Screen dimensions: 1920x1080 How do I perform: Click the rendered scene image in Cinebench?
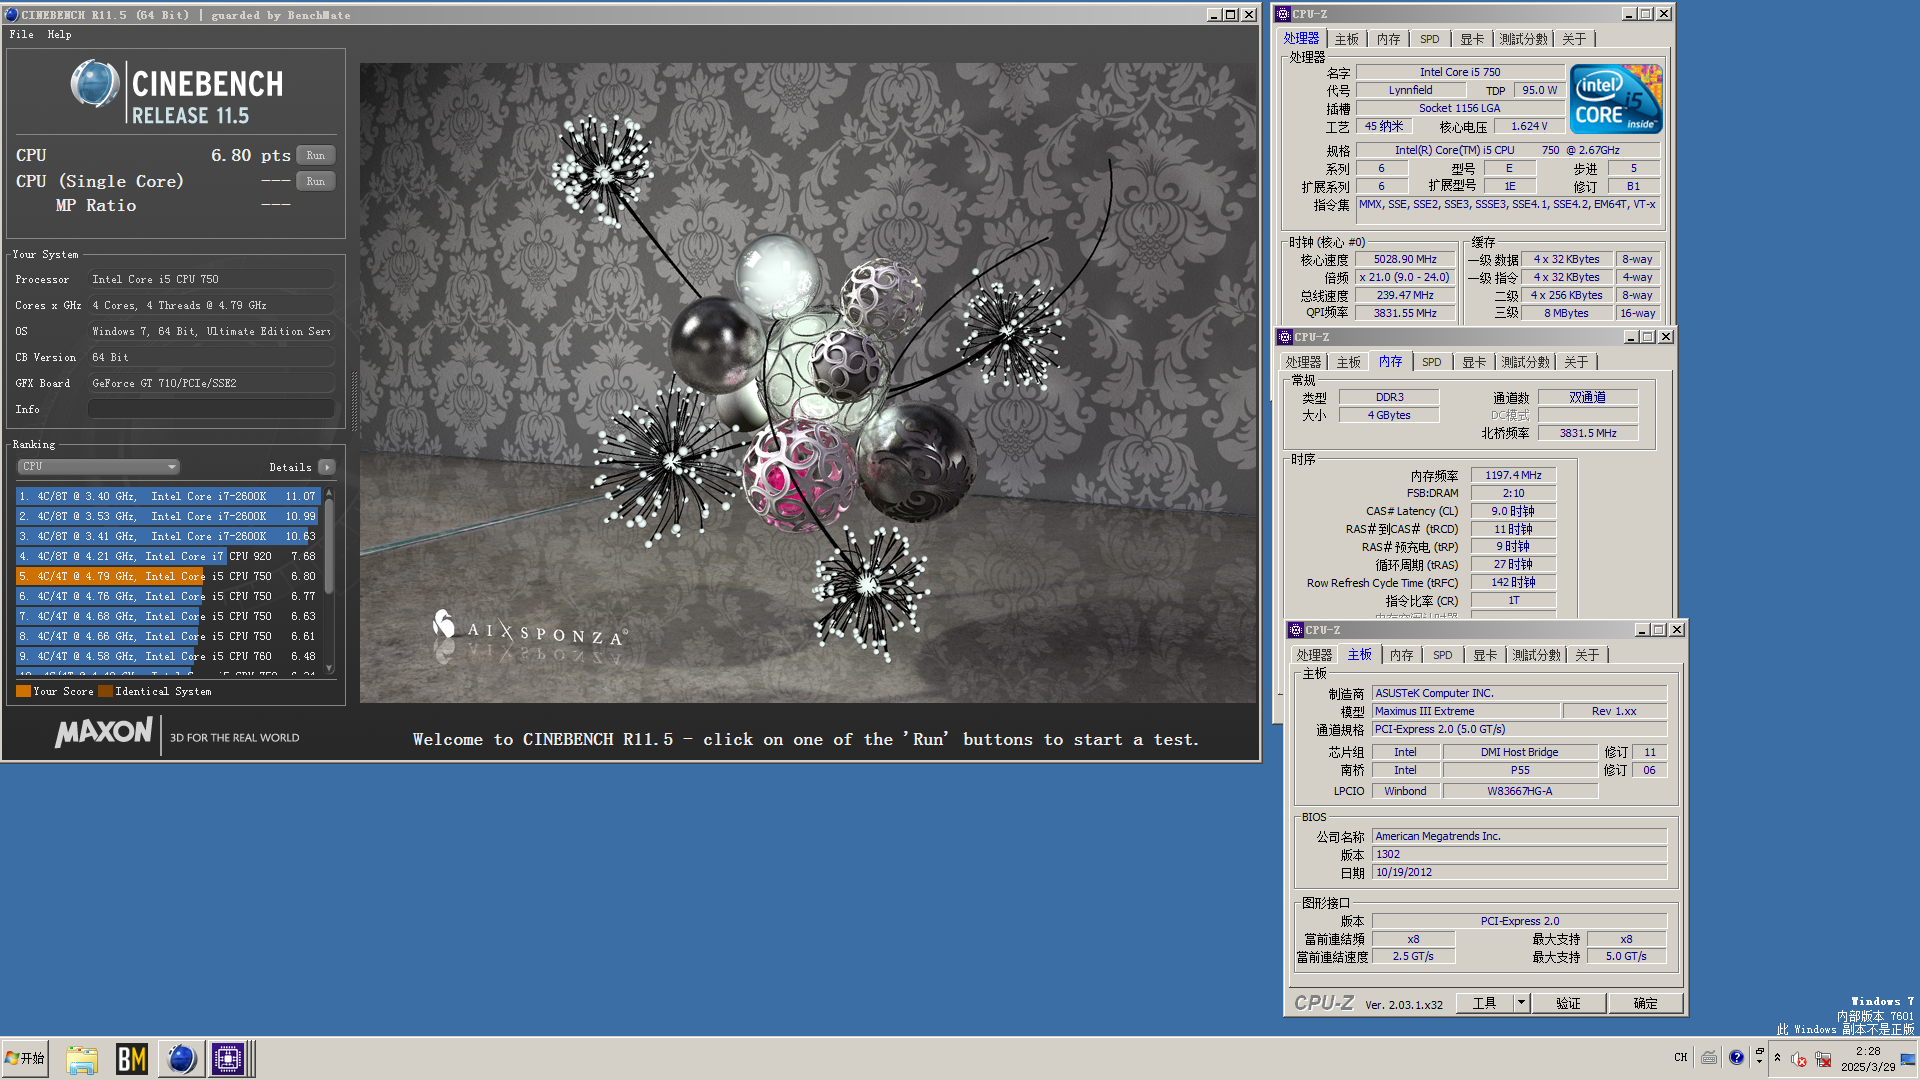(808, 383)
